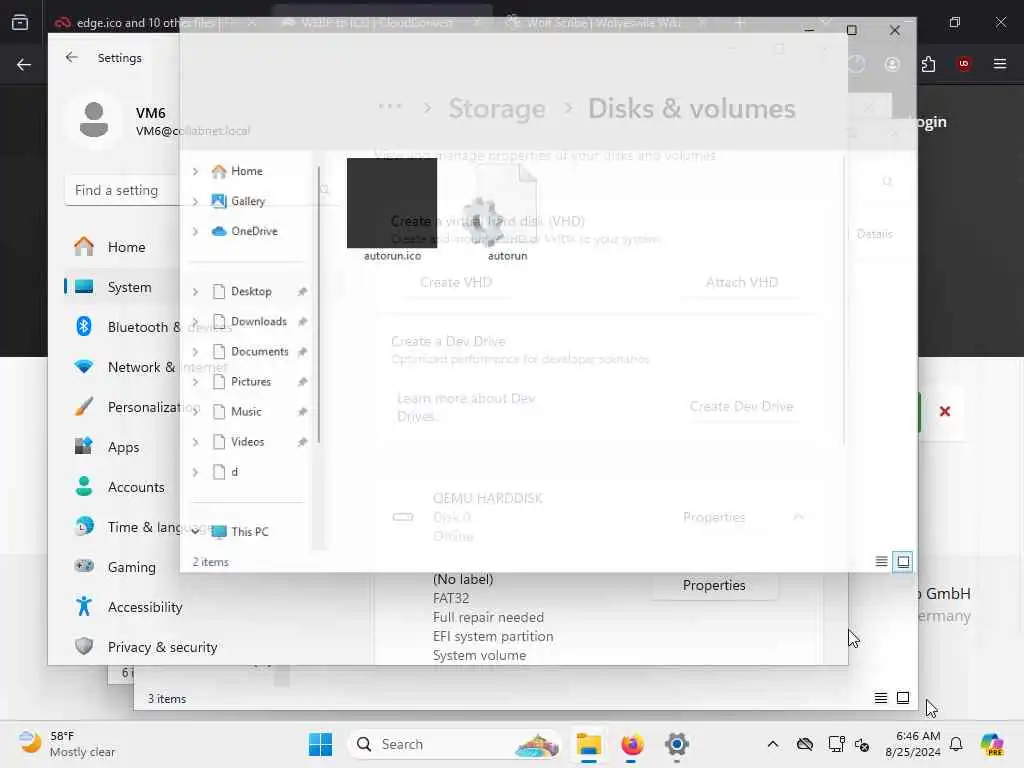This screenshot has width=1024, height=768.
Task: Show hidden system tray icons
Action: pyautogui.click(x=773, y=744)
